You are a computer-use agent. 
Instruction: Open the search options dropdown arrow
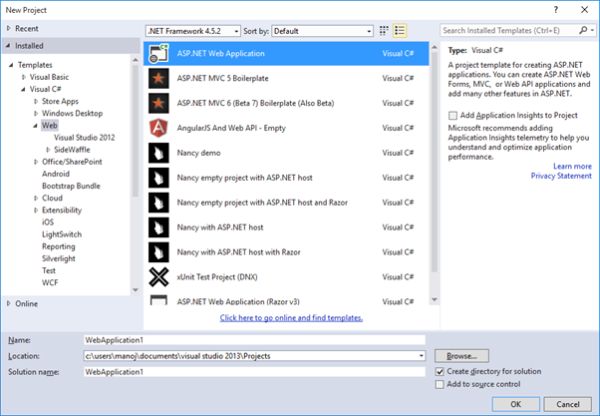coord(592,30)
